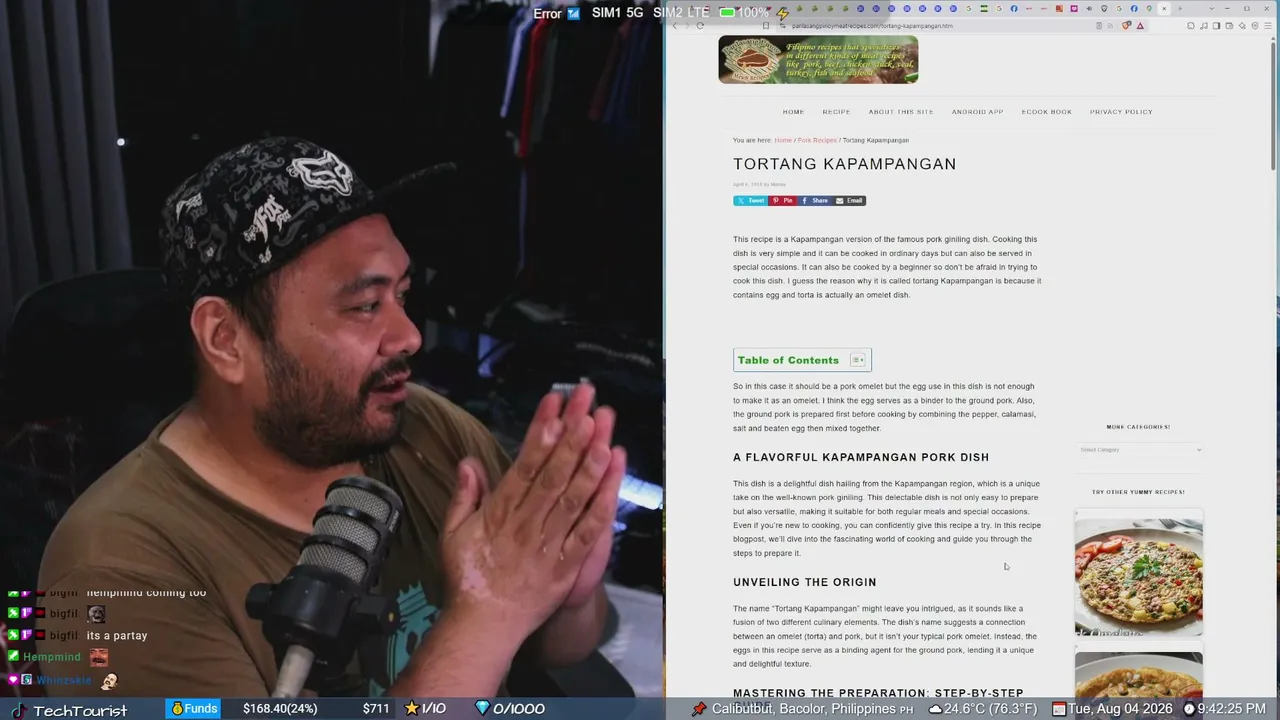Open the Select Category dropdown
This screenshot has height=720, width=1280.
pos(1139,450)
